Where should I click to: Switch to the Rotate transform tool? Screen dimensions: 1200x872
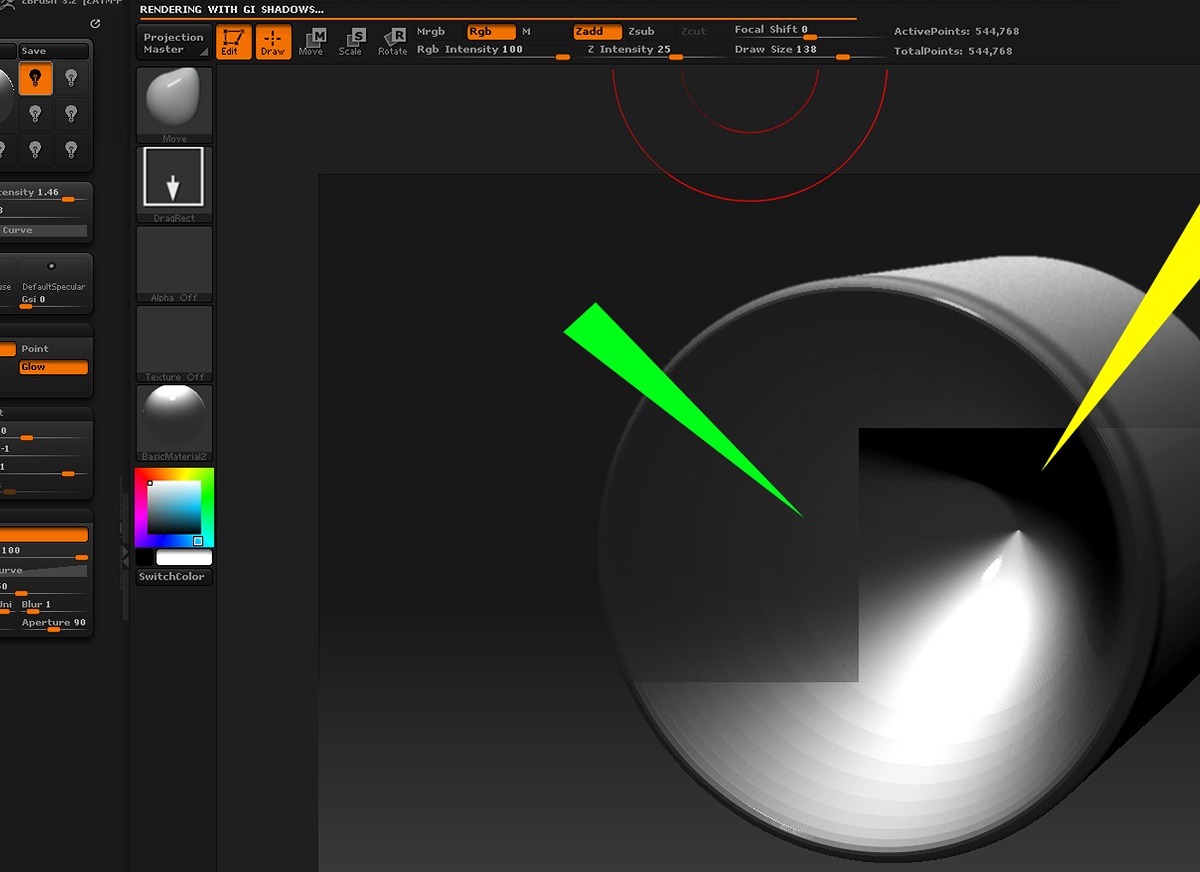pos(392,42)
